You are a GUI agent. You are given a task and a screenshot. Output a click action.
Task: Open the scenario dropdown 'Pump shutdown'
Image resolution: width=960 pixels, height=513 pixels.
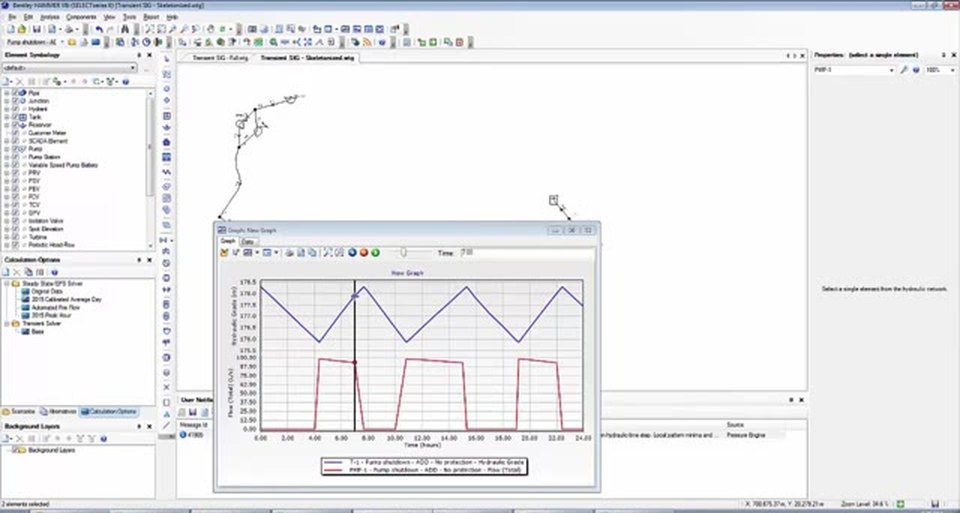coord(61,42)
